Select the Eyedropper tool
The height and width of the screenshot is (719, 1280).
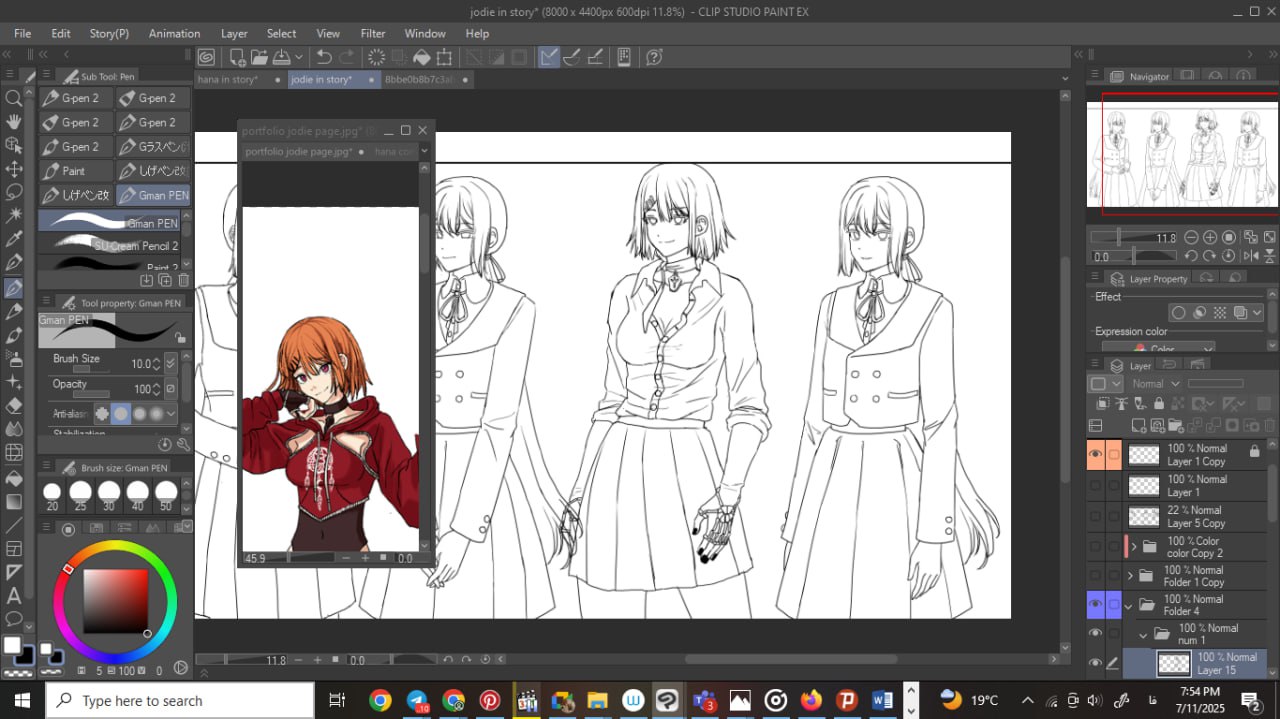14,239
